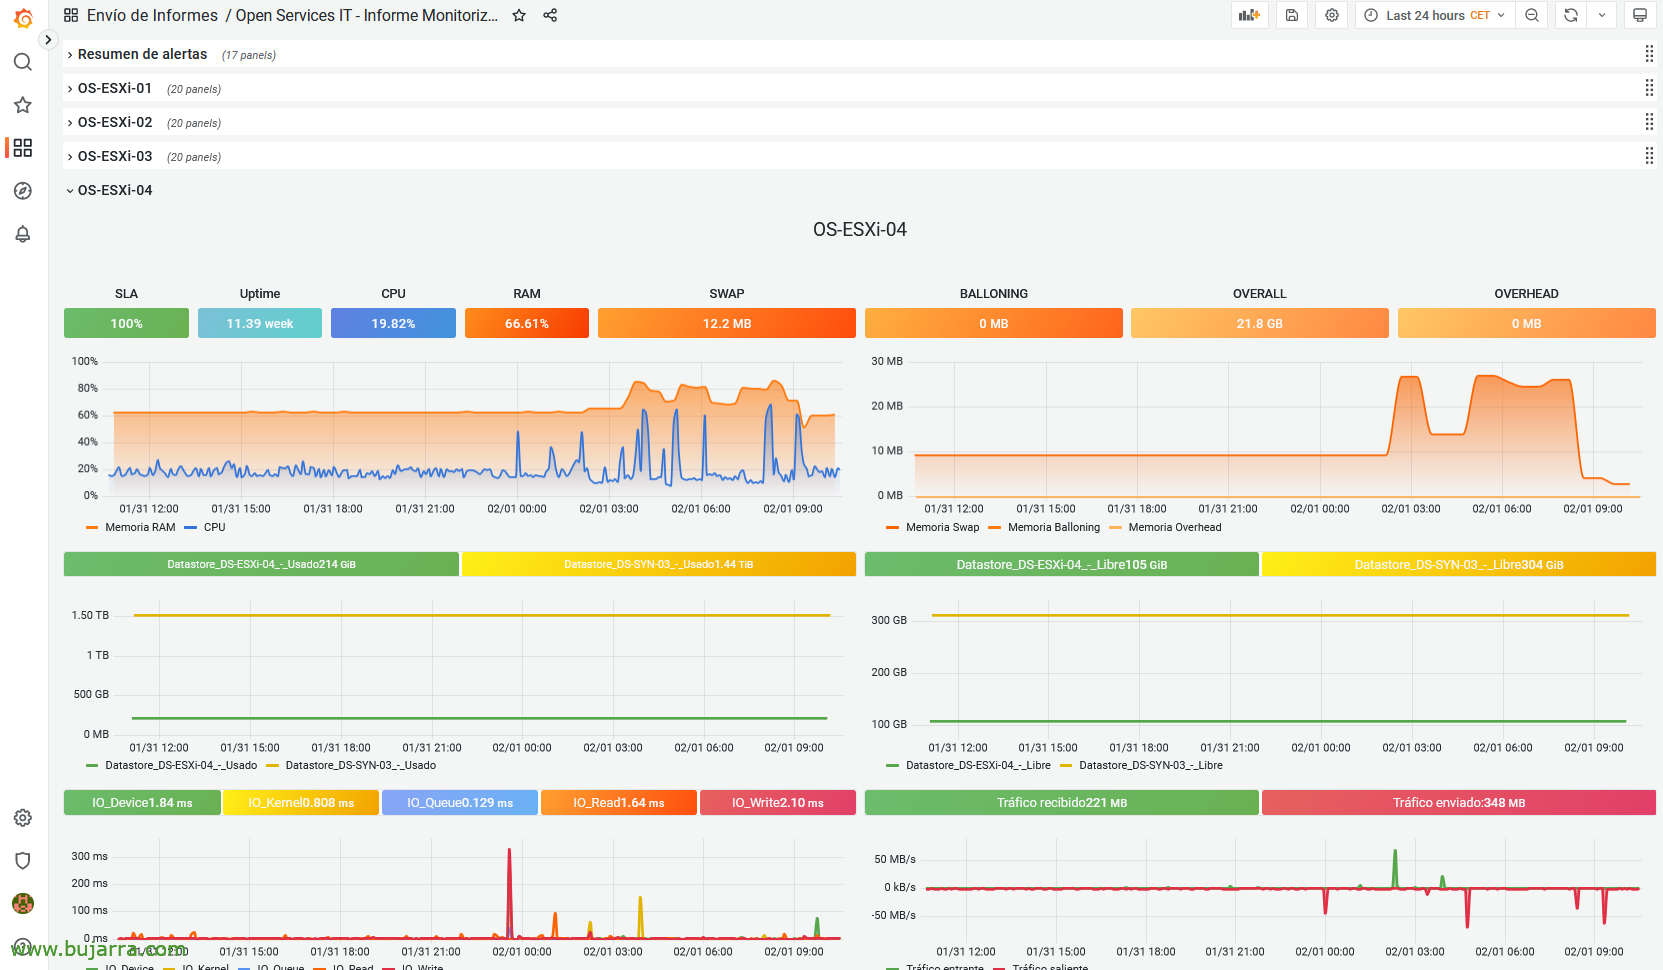Screen dimensions: 1663x970
Task: Select the DS-ESXi-04 Libre 105 GiB stat
Action: (1062, 564)
